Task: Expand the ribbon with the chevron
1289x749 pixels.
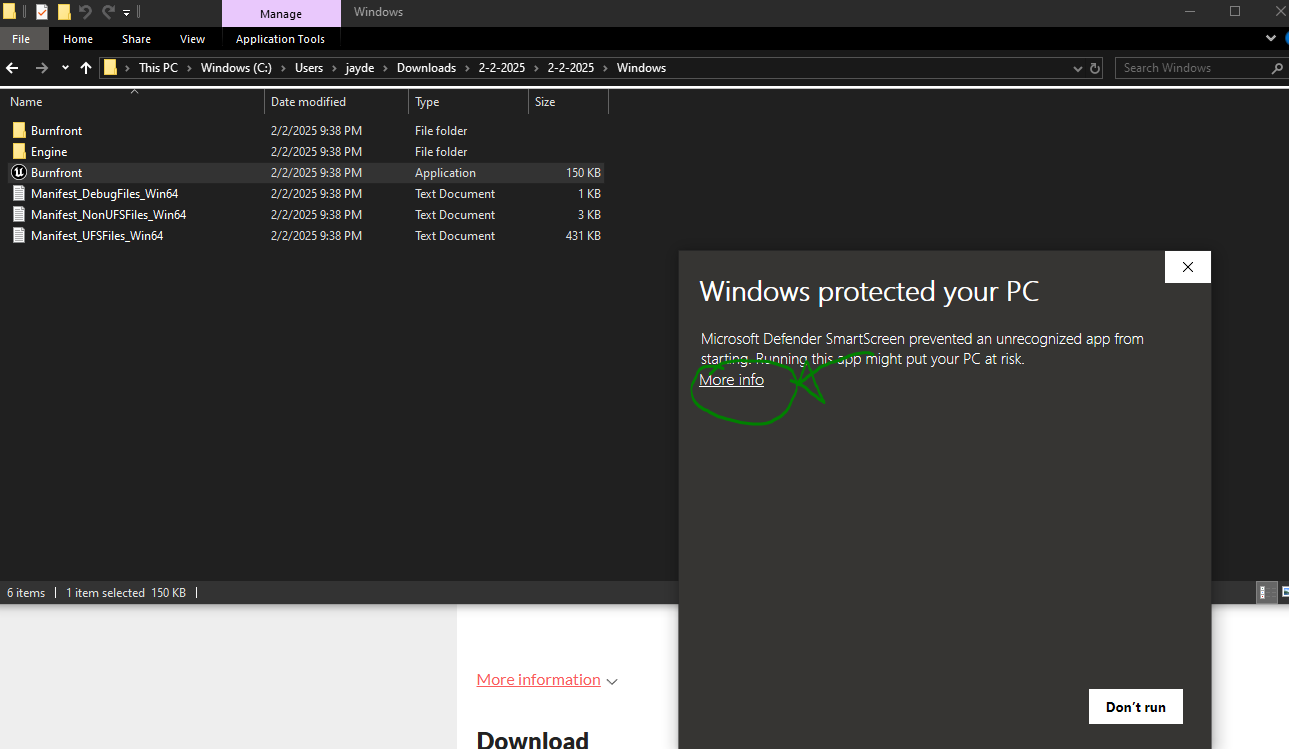Action: [1272, 39]
